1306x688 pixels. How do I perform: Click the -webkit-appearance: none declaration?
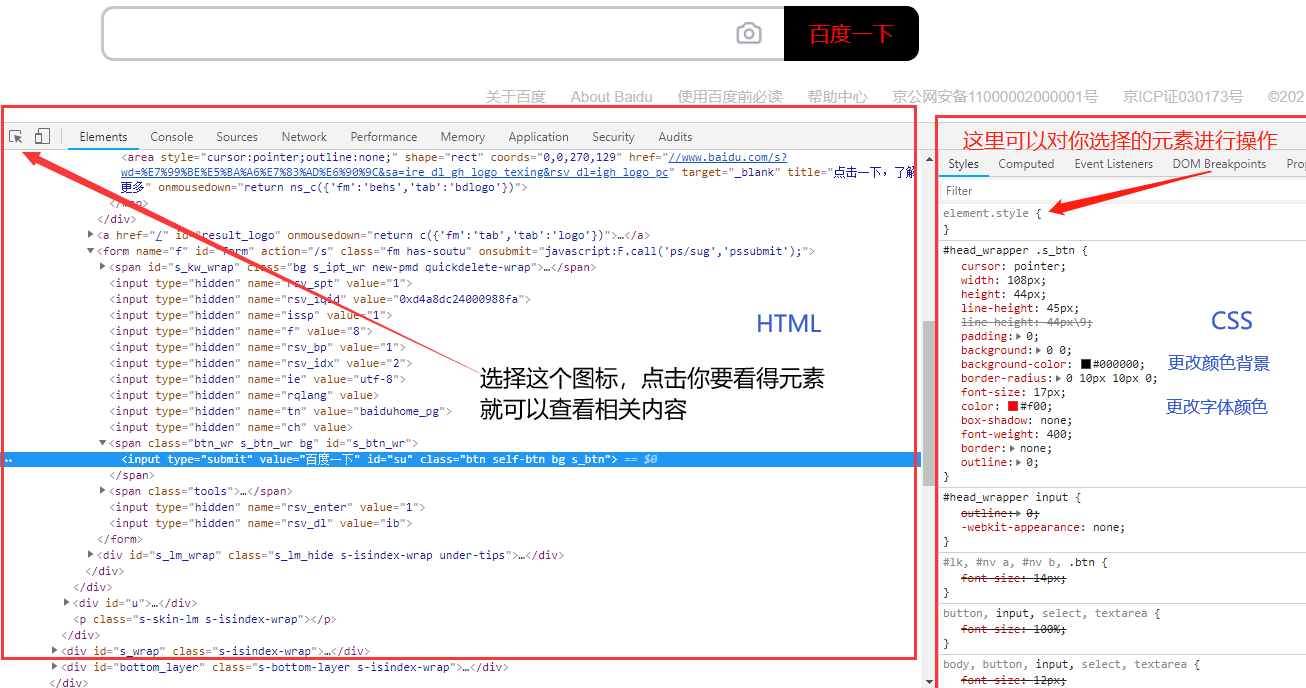click(1043, 527)
